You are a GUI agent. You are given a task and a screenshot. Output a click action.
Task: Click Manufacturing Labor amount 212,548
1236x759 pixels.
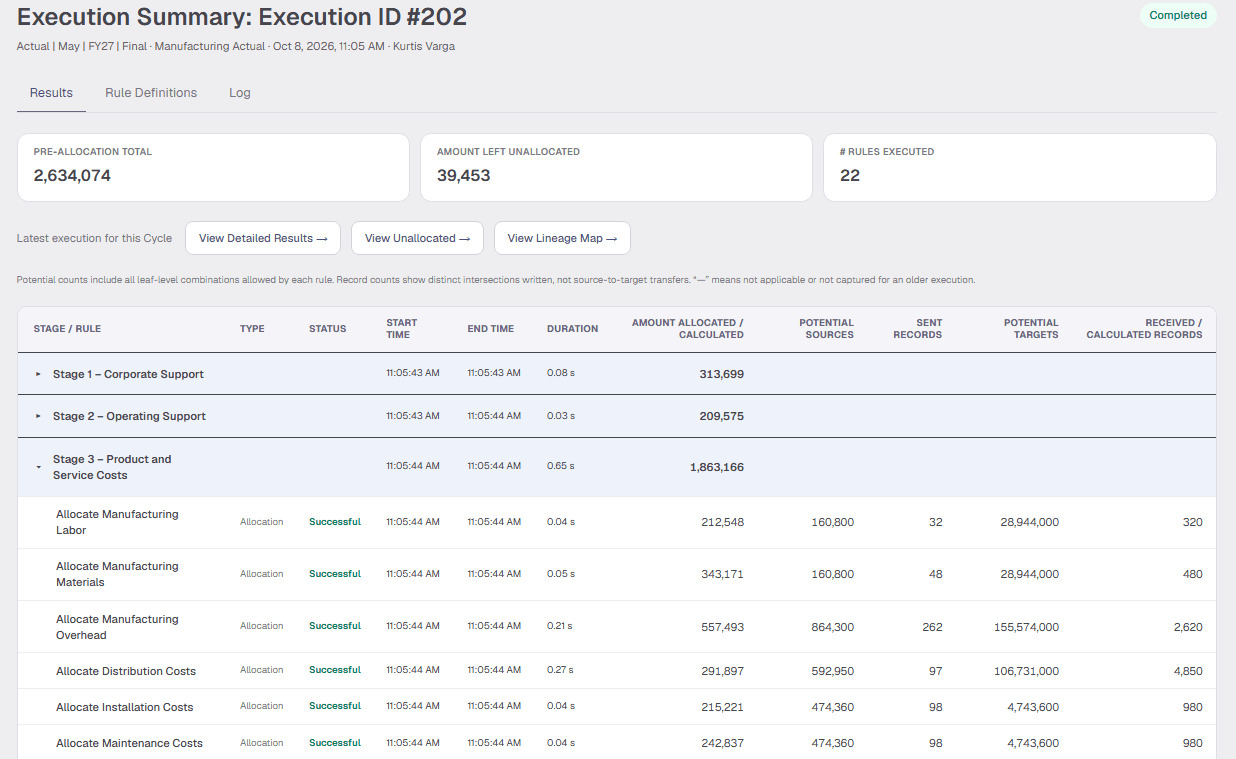[722, 522]
